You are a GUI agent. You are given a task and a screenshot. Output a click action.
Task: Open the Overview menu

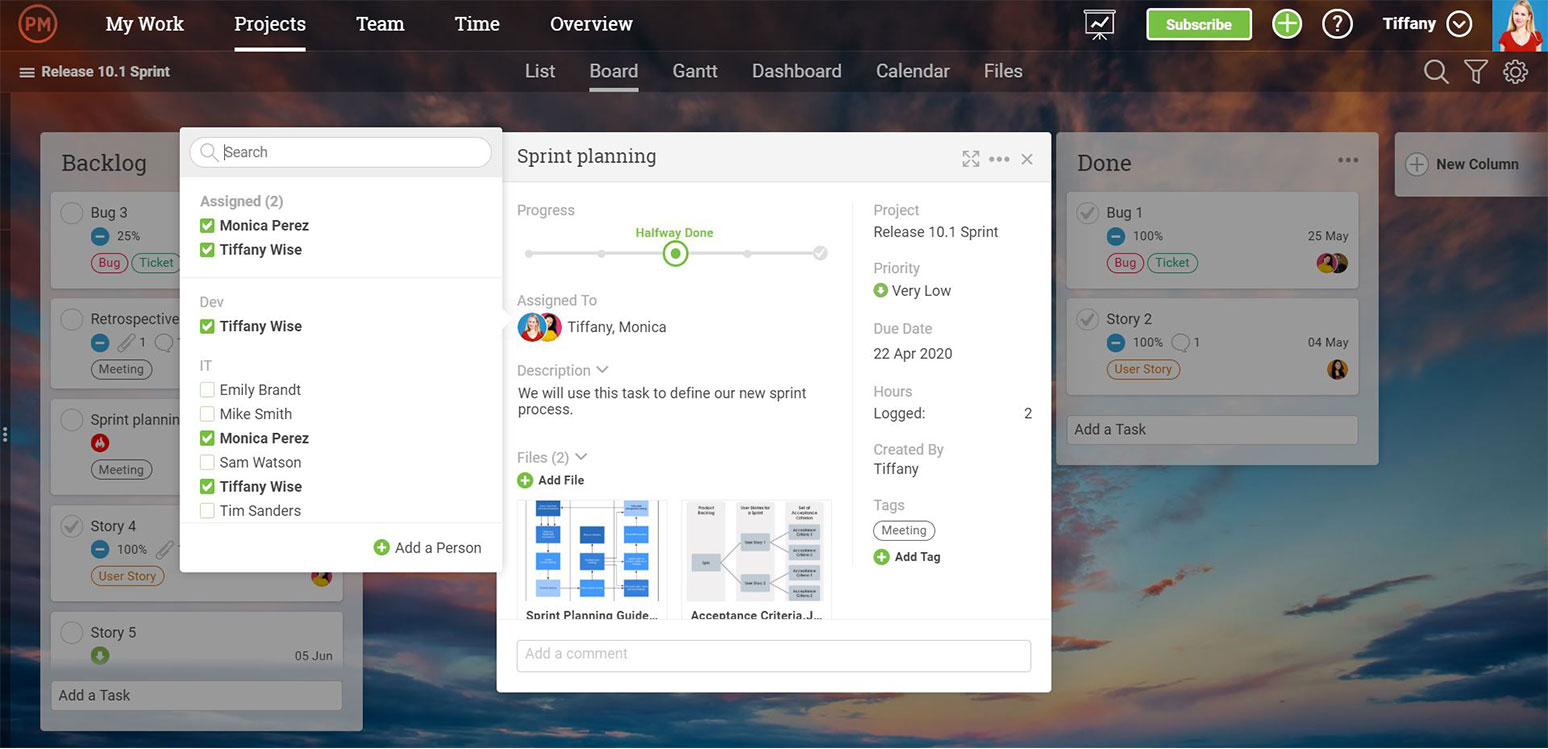[x=591, y=24]
